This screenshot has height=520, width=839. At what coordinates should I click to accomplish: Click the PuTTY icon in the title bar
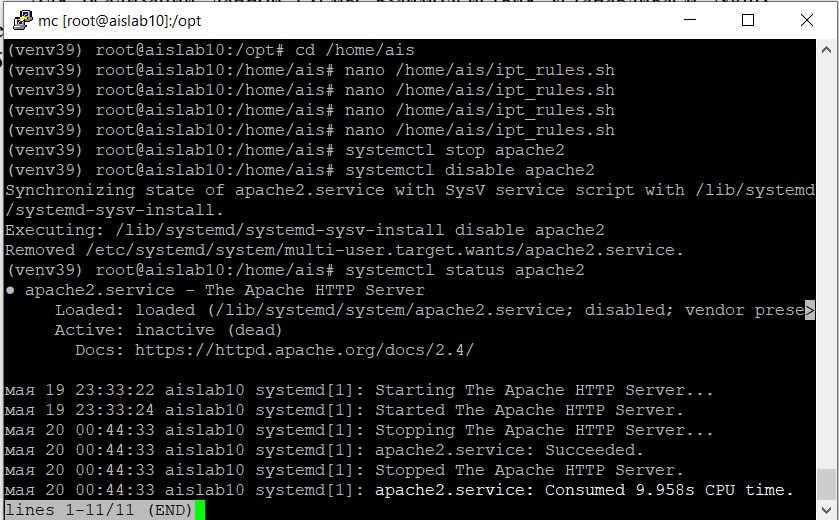coord(22,20)
